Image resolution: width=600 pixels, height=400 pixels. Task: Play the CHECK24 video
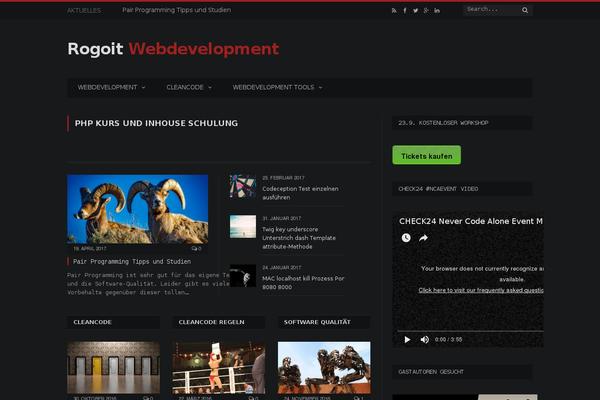407,340
